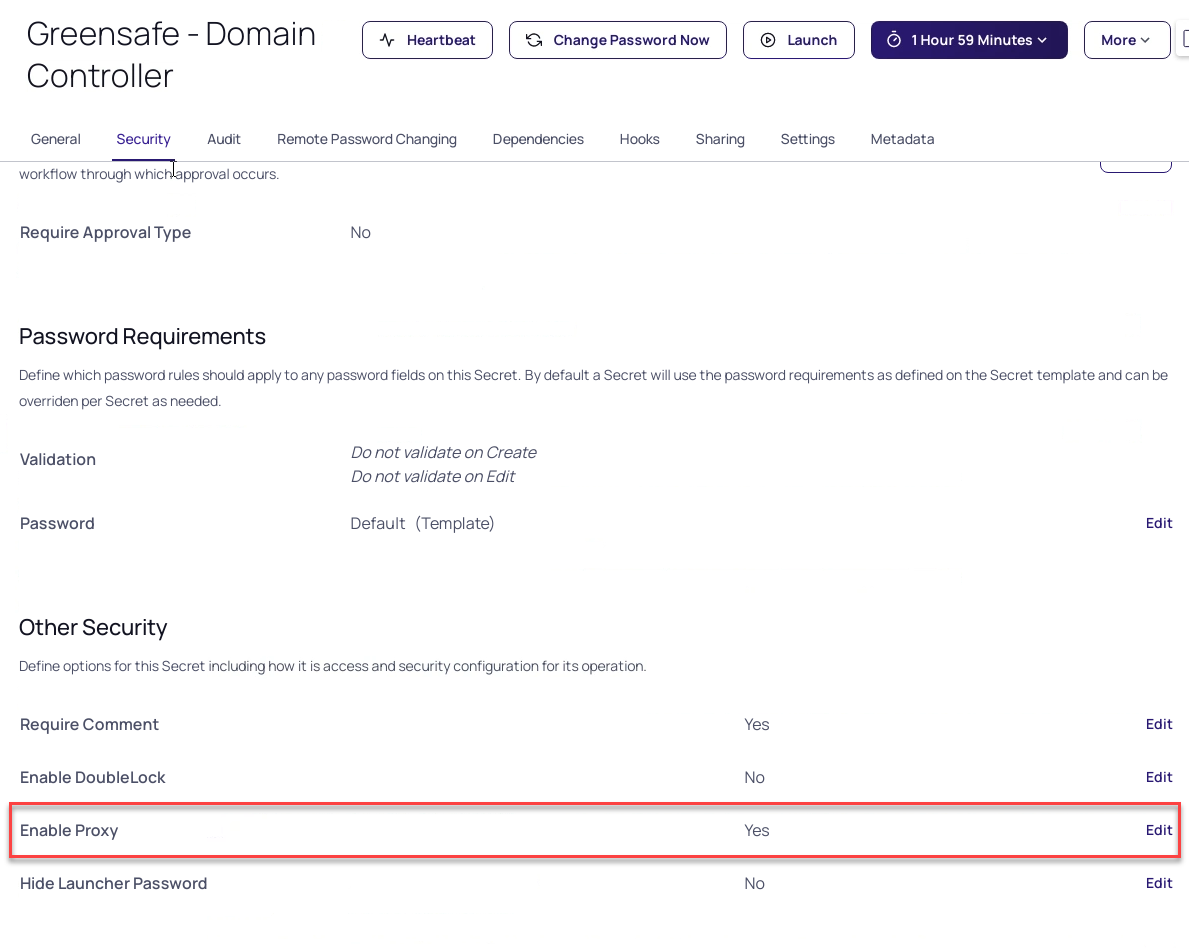Select the Security tab
The height and width of the screenshot is (948, 1189).
[x=143, y=139]
